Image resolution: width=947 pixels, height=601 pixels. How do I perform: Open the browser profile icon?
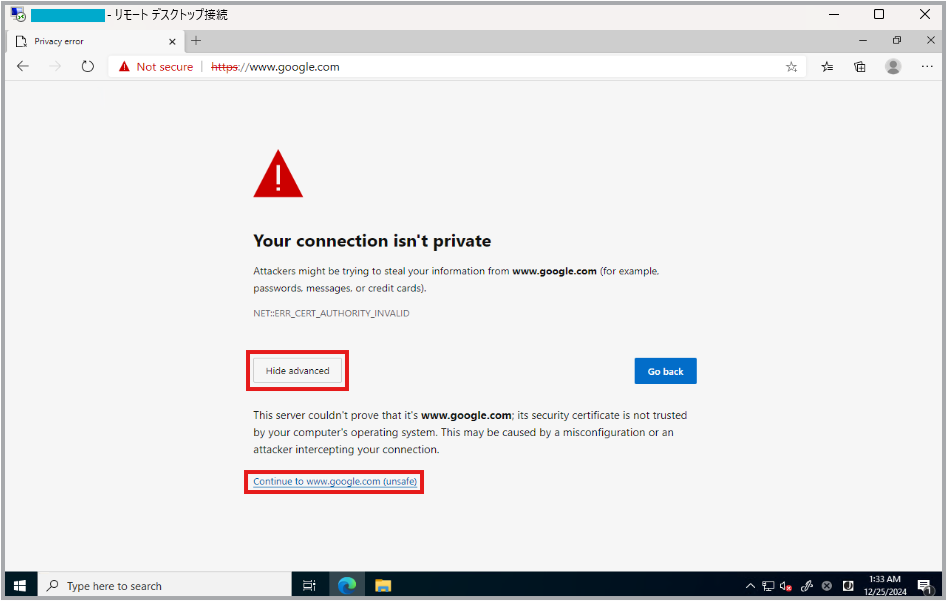(892, 66)
